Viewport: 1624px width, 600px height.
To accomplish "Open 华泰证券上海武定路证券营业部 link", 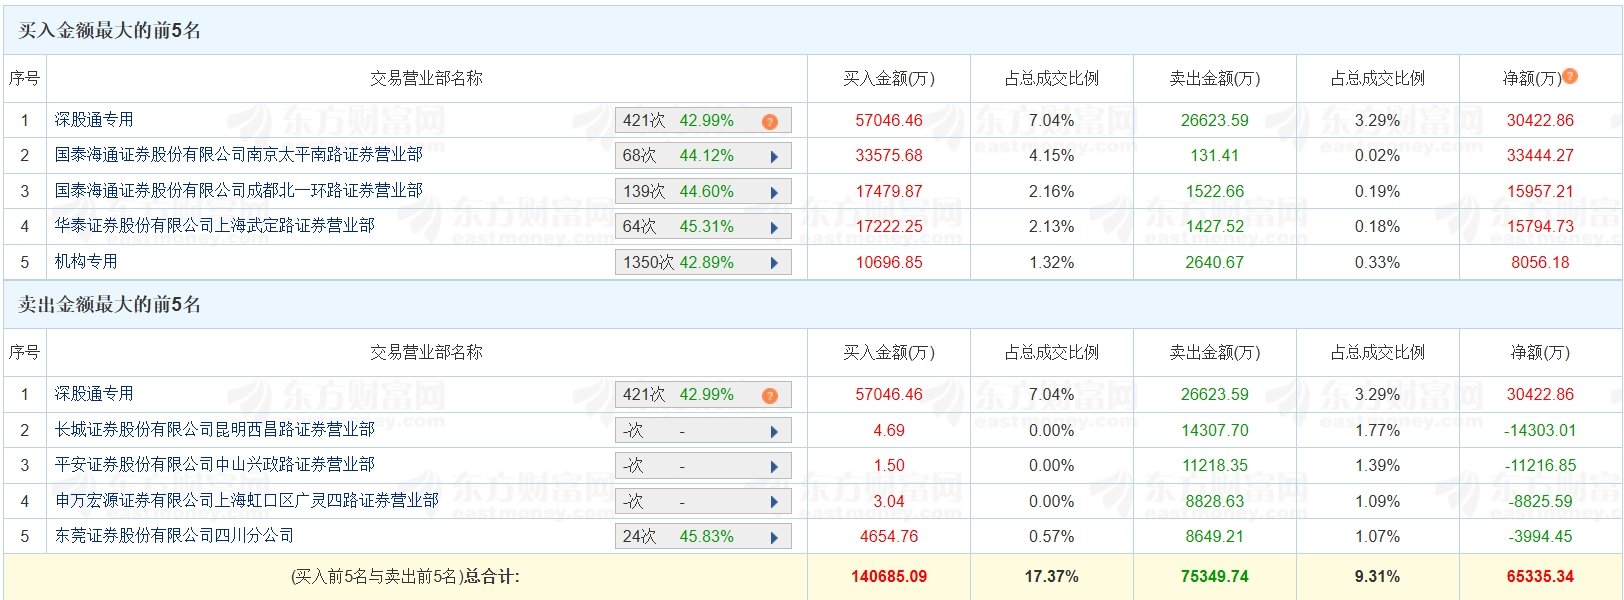I will point(215,226).
